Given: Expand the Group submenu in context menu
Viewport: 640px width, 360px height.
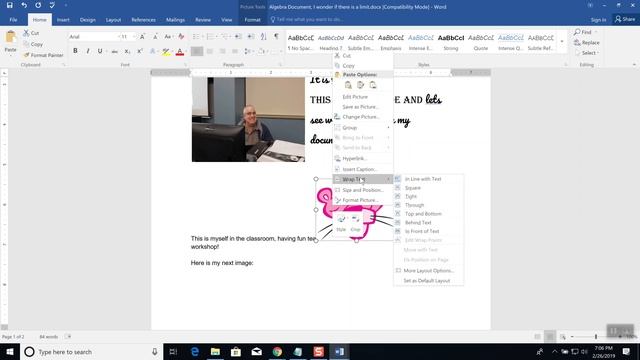Looking at the screenshot, I should [363, 128].
